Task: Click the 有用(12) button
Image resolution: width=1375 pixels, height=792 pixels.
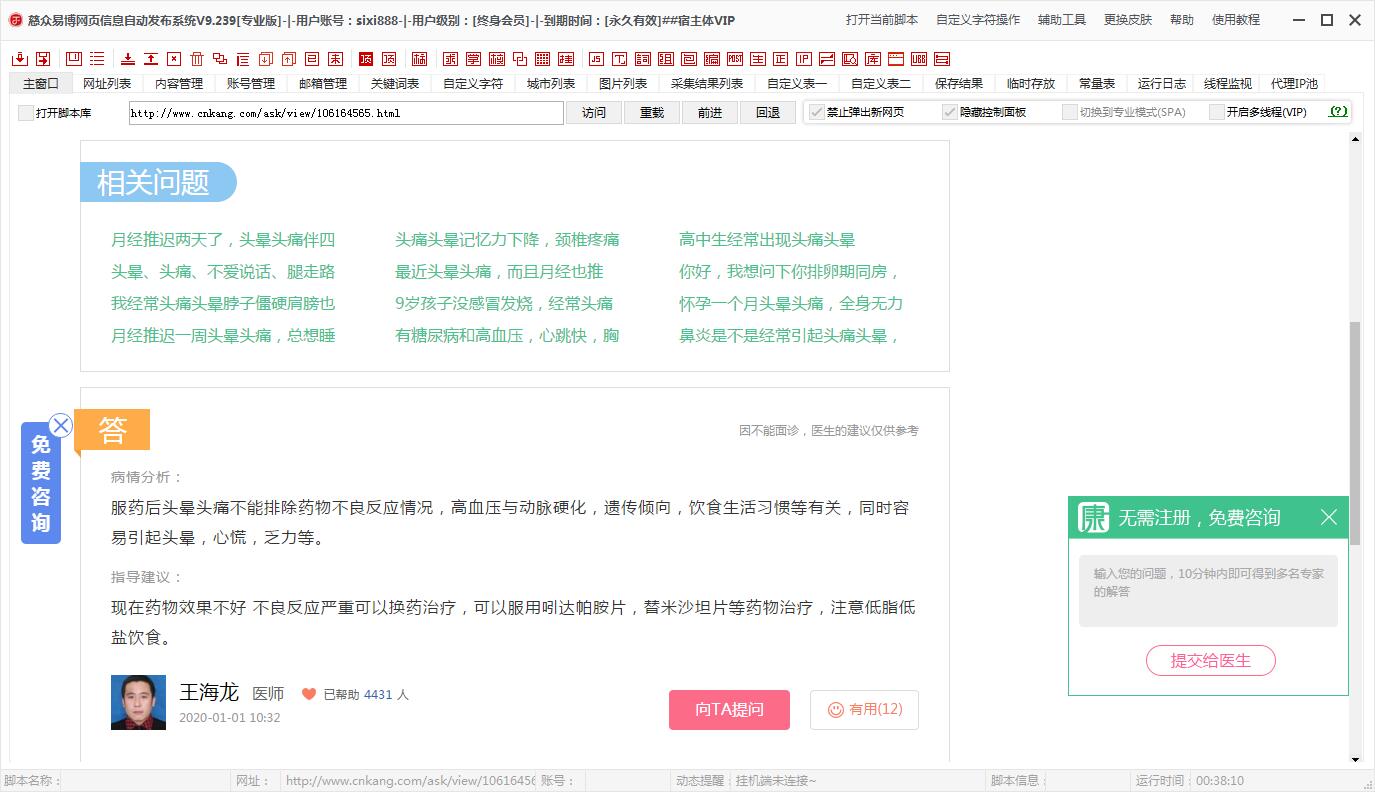Action: click(x=864, y=710)
